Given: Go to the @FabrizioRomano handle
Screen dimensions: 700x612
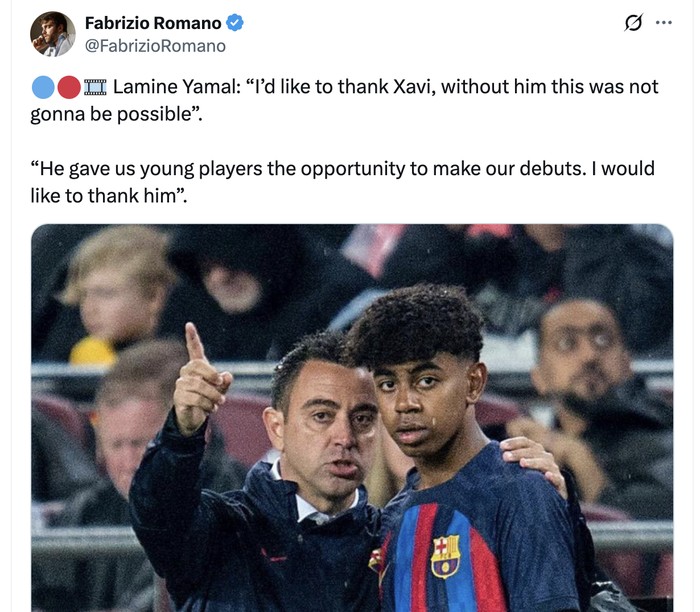Looking at the screenshot, I should click(x=155, y=46).
